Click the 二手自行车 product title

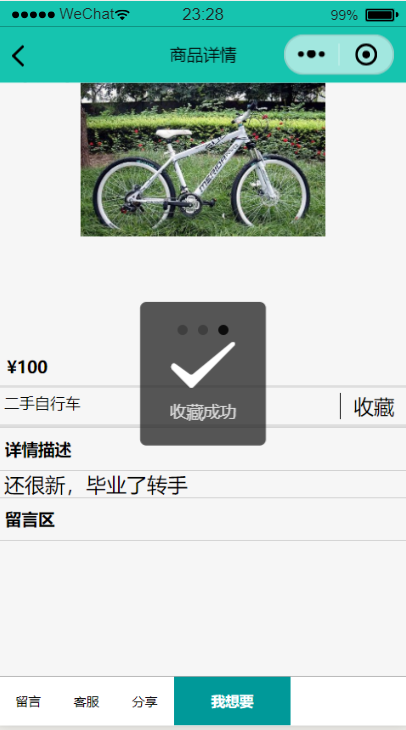click(42, 404)
